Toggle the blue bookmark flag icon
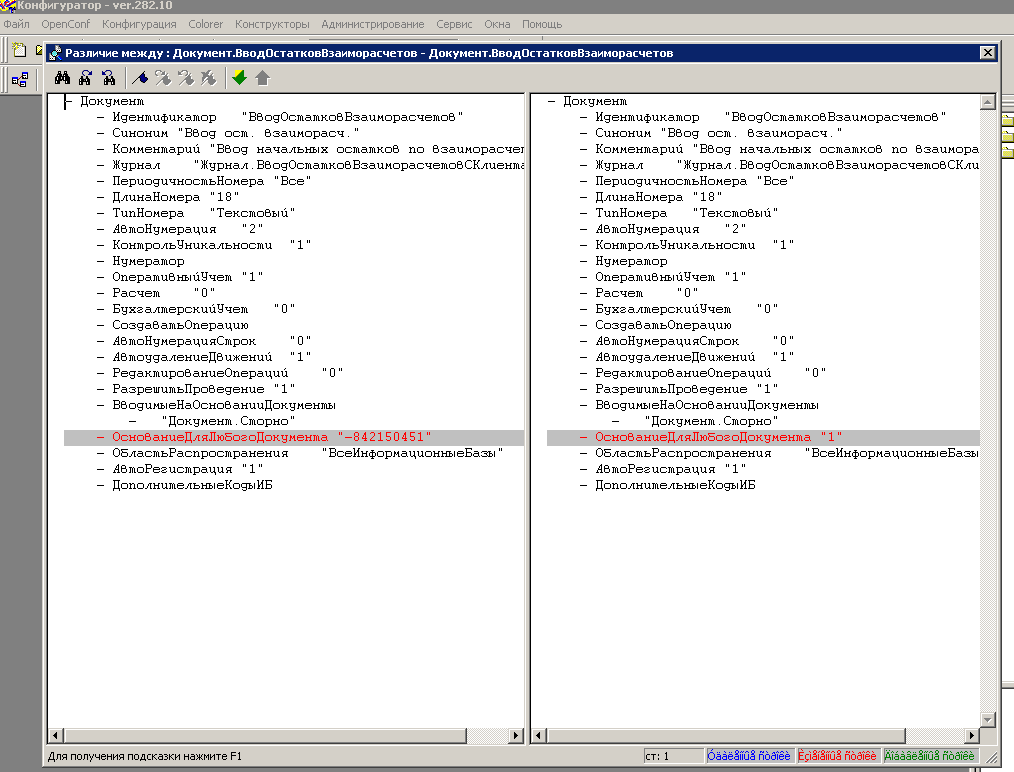This screenshot has width=1014, height=772. click(x=141, y=77)
